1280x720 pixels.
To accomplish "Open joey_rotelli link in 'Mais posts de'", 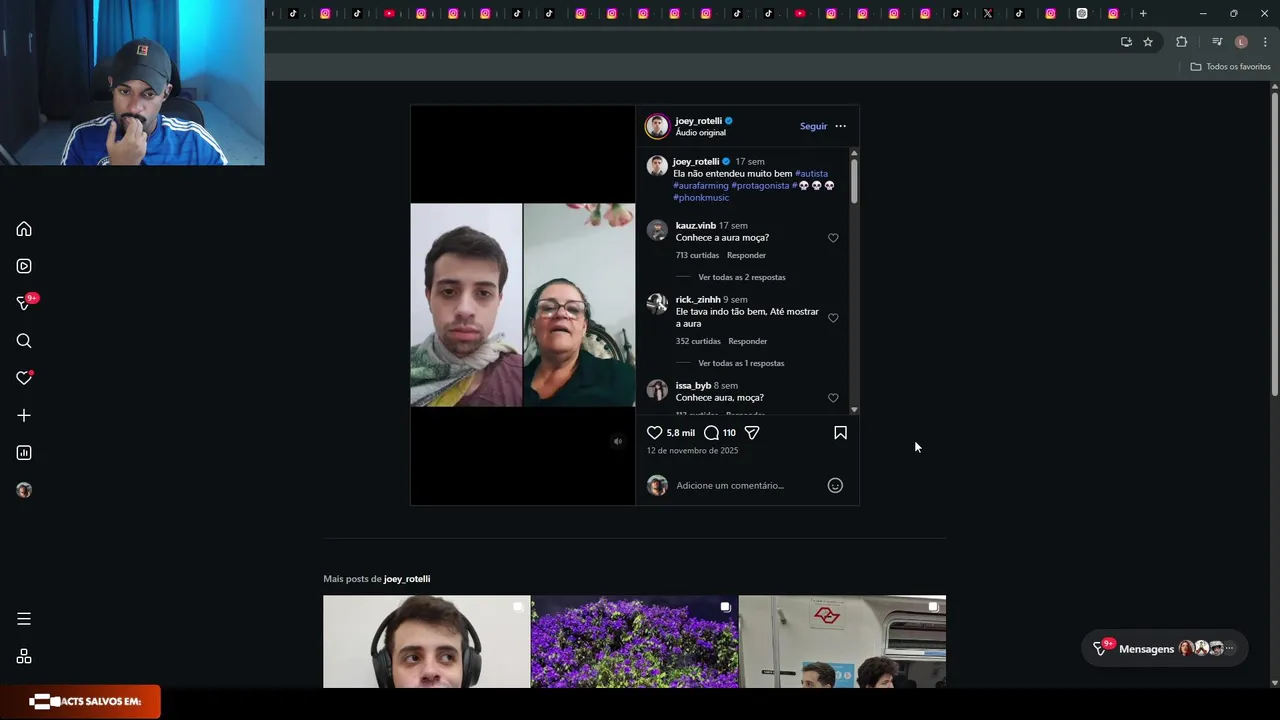I will click(407, 579).
